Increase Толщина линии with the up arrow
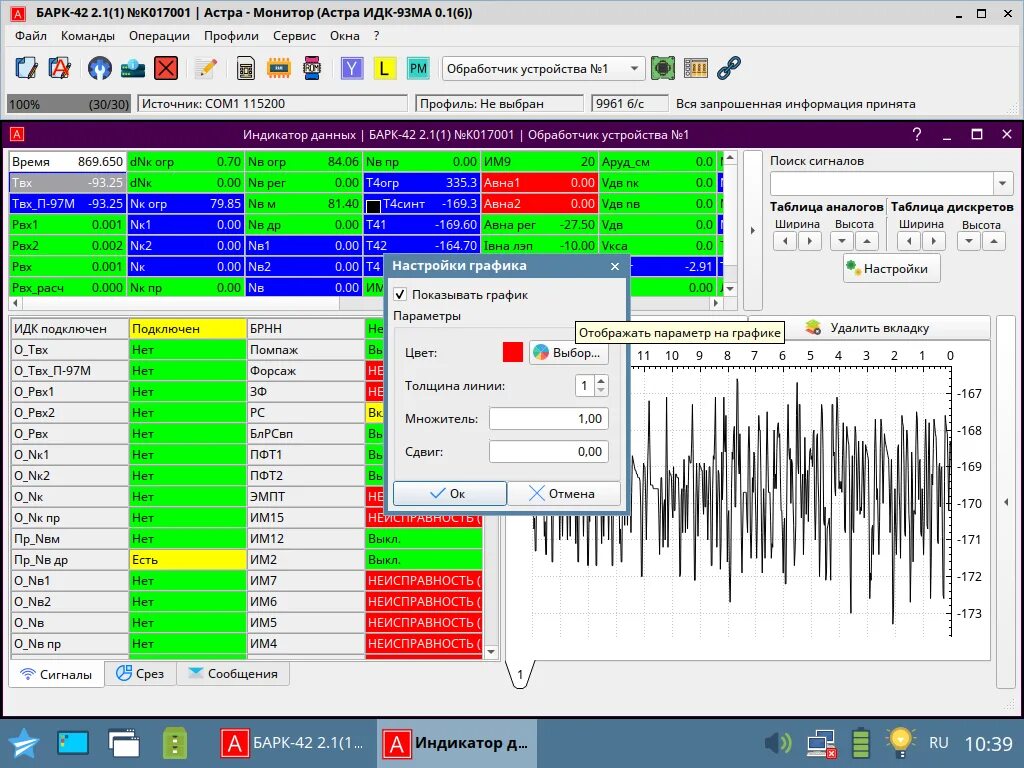Viewport: 1024px width, 768px height. [x=601, y=381]
